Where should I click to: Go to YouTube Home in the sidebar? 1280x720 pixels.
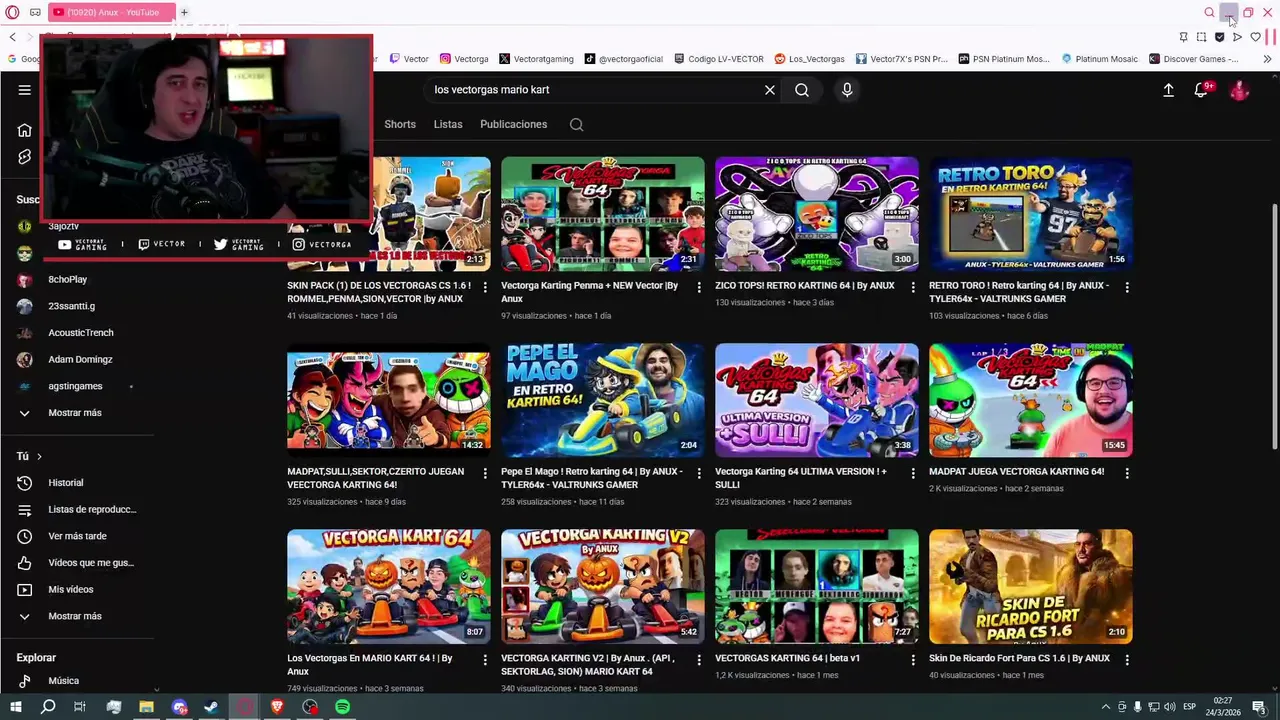(x=24, y=130)
